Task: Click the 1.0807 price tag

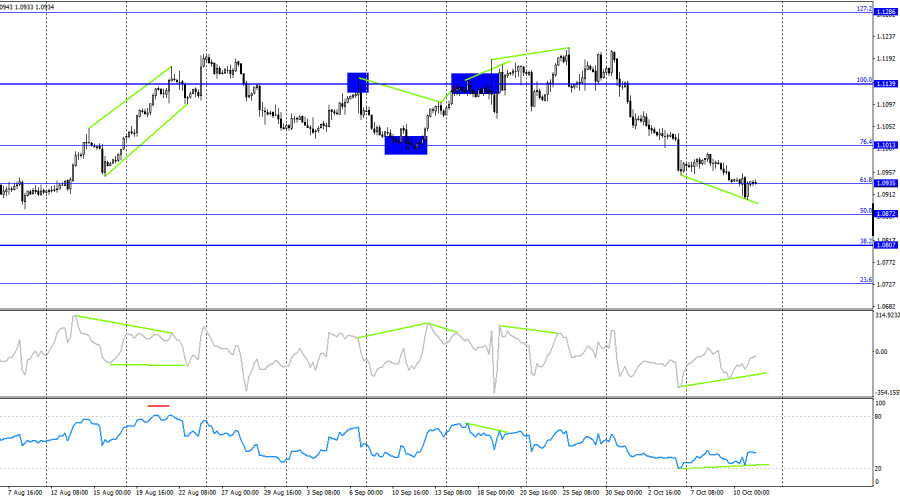Action: 885,245
